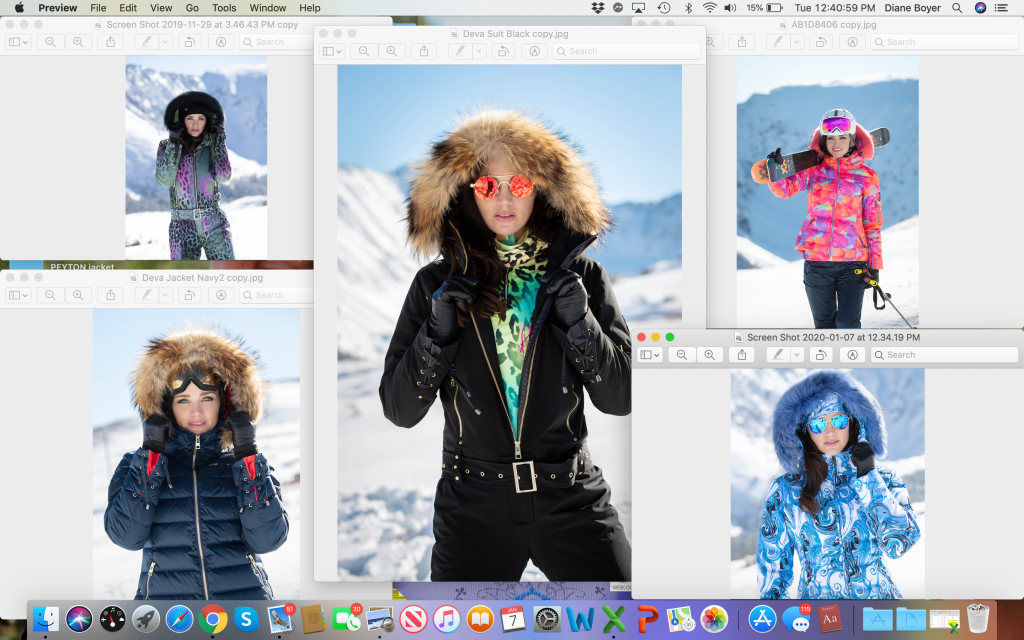Launch Microsoft Excel from the Dock

pyautogui.click(x=614, y=620)
